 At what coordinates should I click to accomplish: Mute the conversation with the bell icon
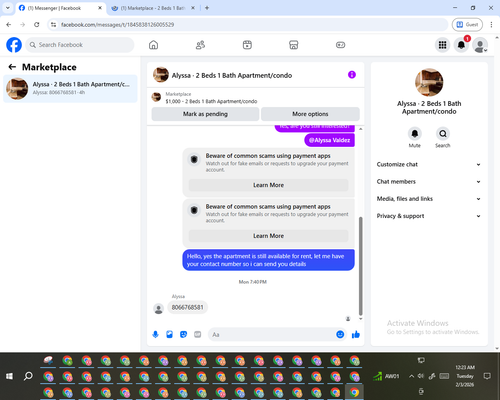[x=415, y=134]
